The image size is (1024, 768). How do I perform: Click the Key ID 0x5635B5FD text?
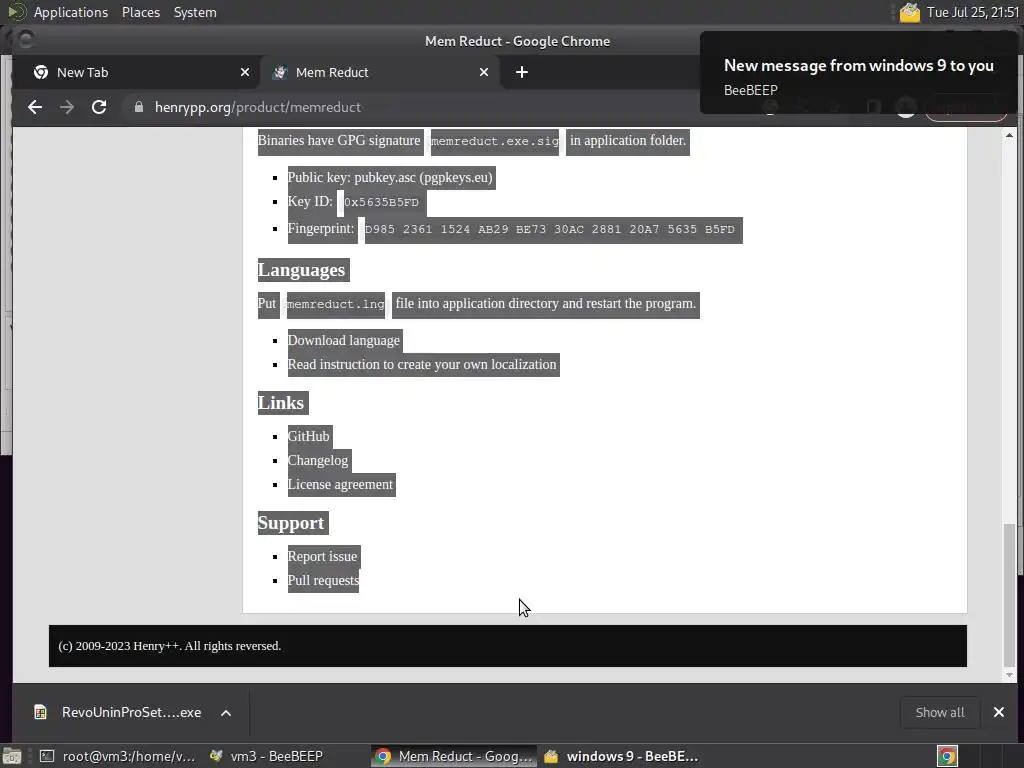click(381, 202)
